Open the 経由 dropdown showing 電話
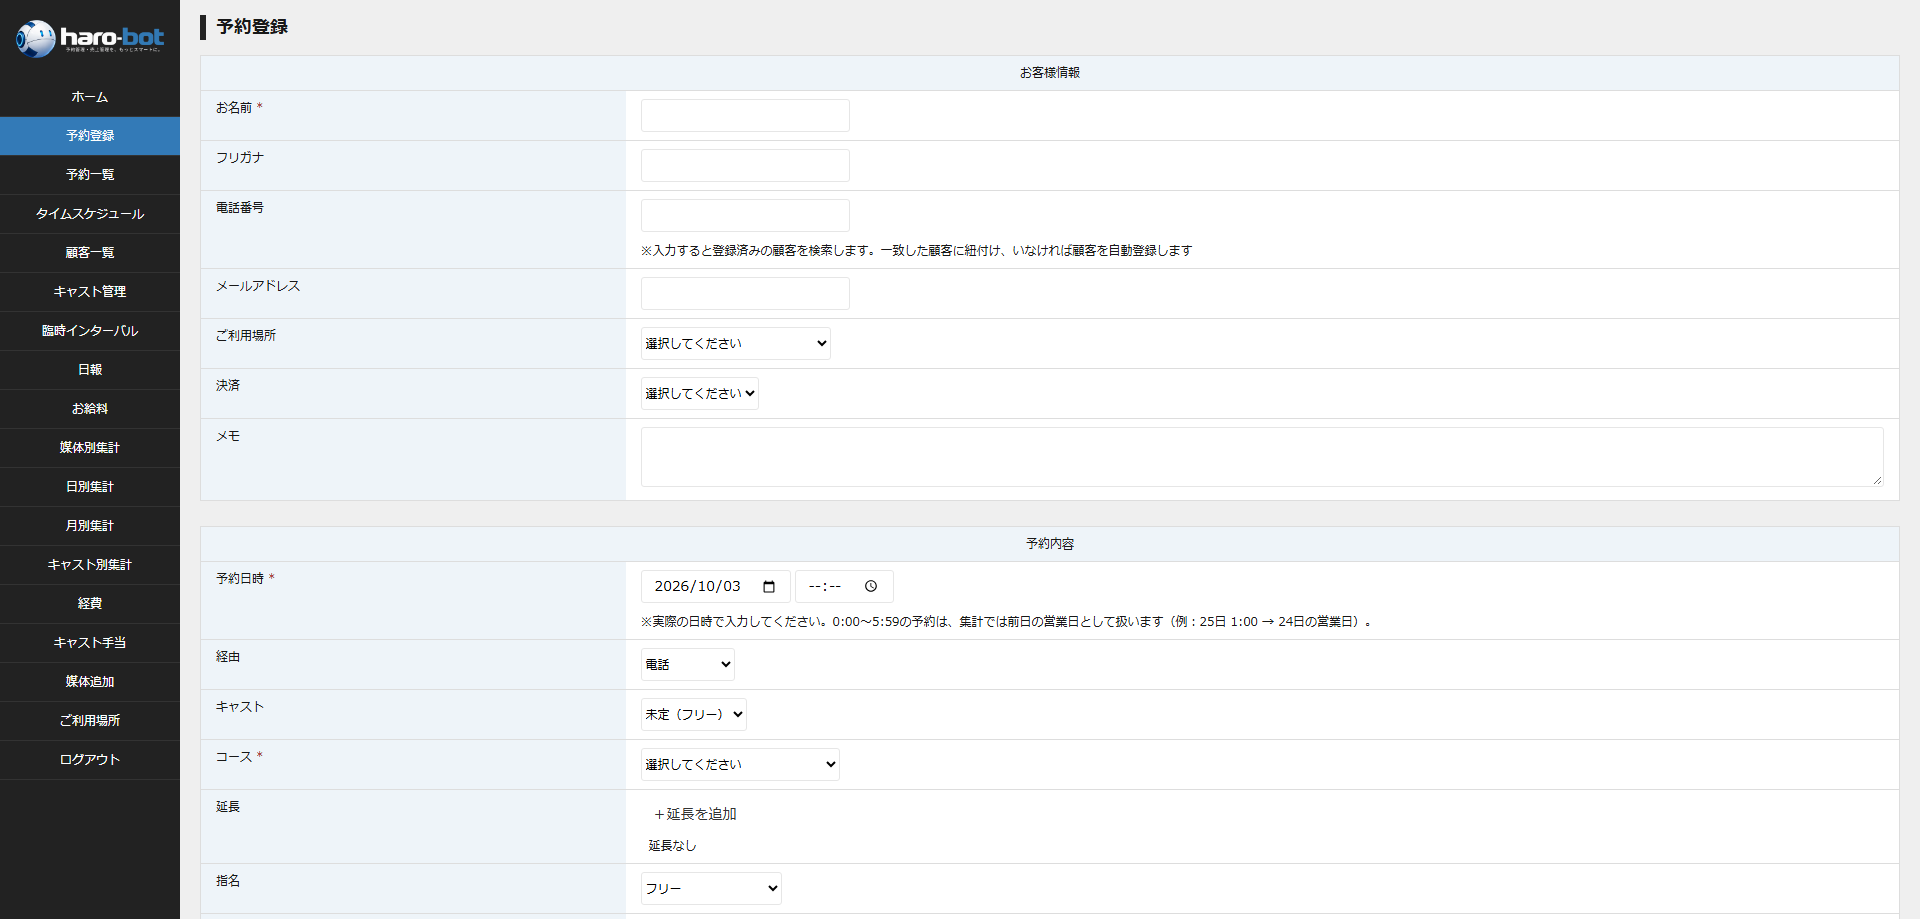Image resolution: width=1920 pixels, height=919 pixels. pyautogui.click(x=688, y=665)
